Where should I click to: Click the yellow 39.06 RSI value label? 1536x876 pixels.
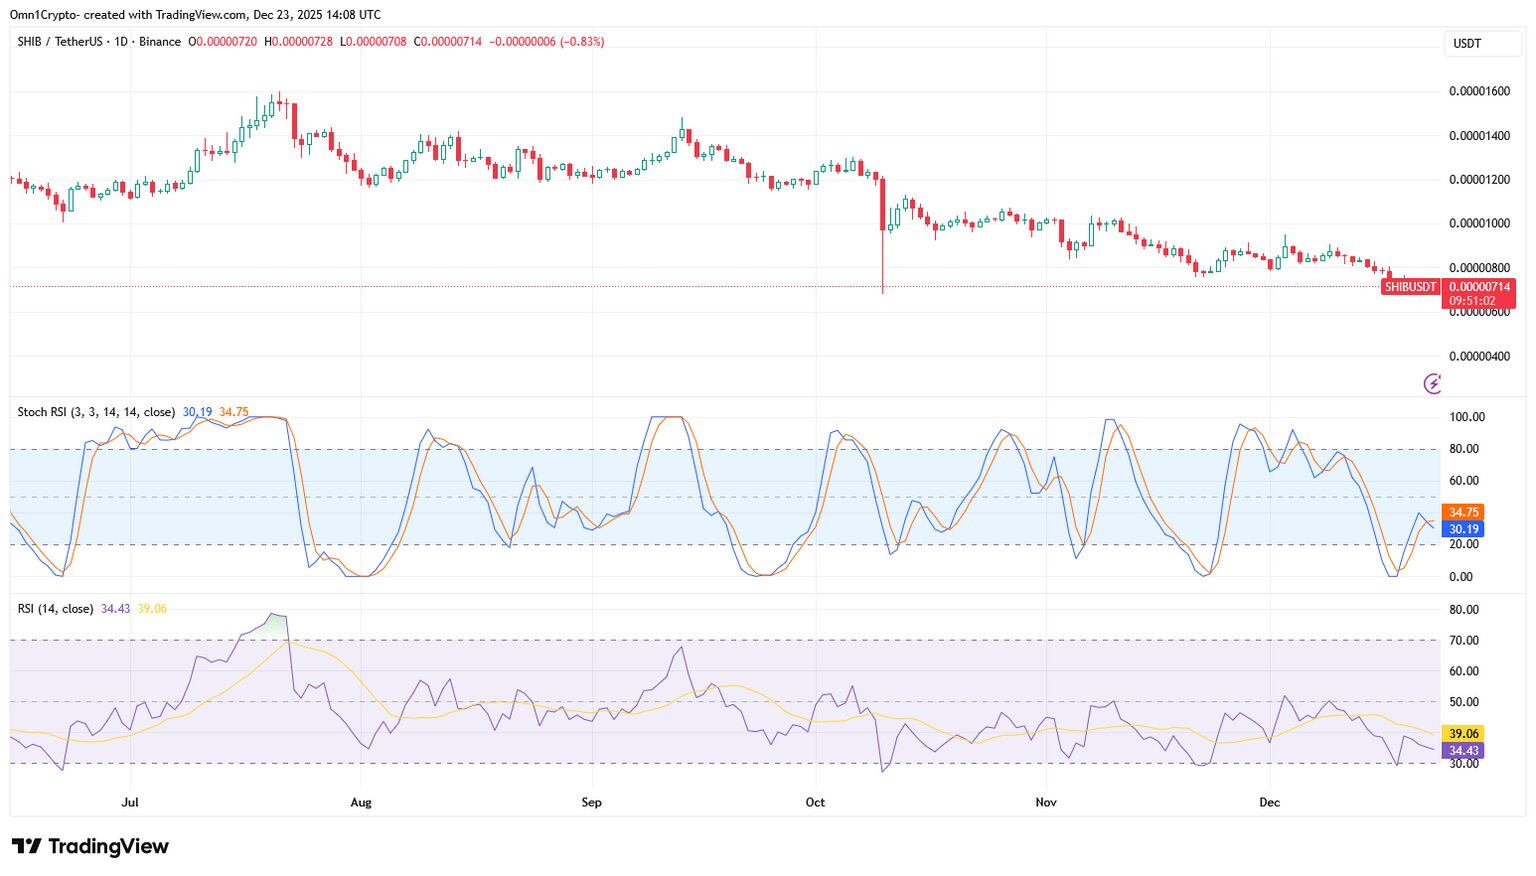pos(1464,733)
